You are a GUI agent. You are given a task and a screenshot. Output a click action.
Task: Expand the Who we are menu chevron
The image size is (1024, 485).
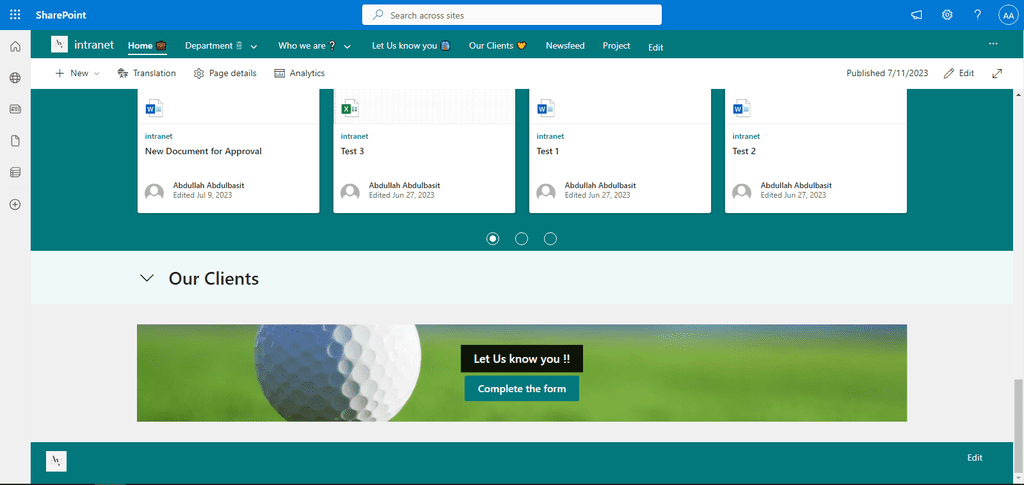pos(347,46)
